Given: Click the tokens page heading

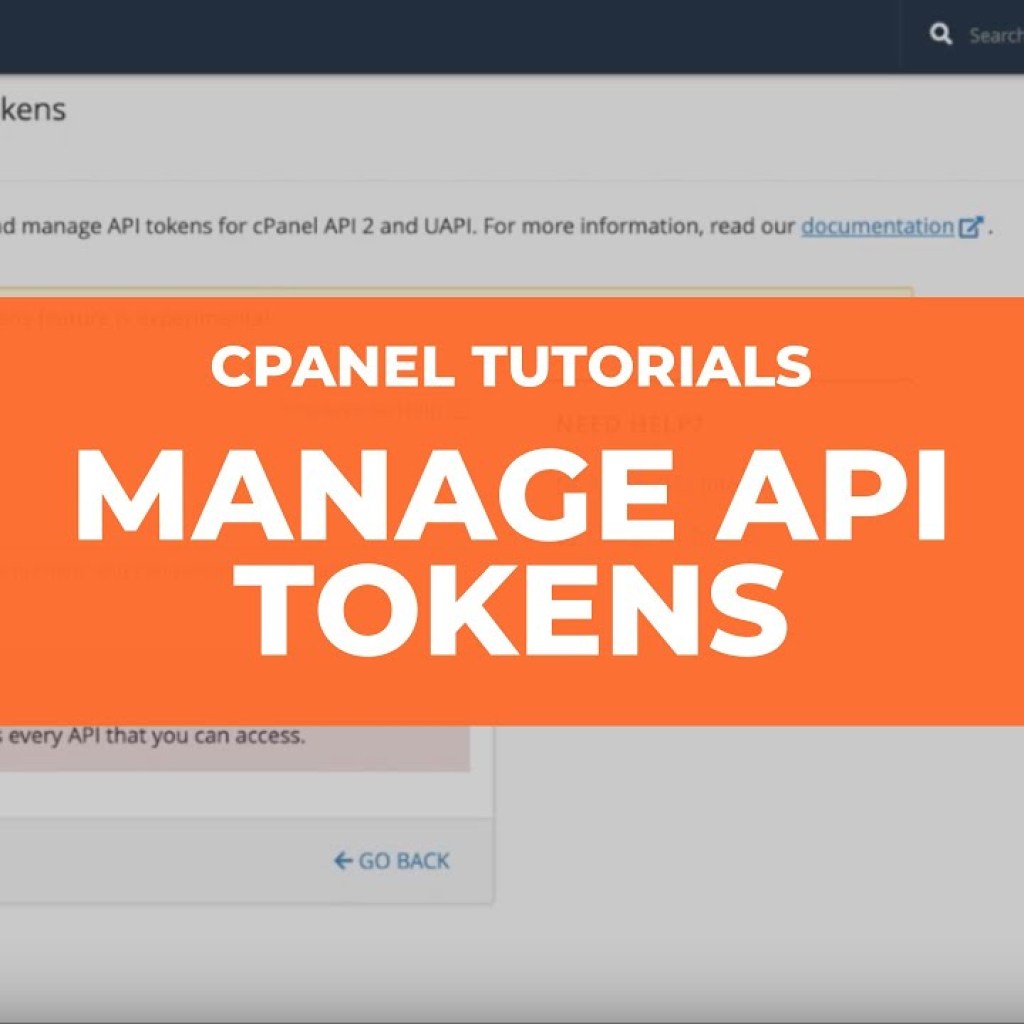Looking at the screenshot, I should pos(35,111).
